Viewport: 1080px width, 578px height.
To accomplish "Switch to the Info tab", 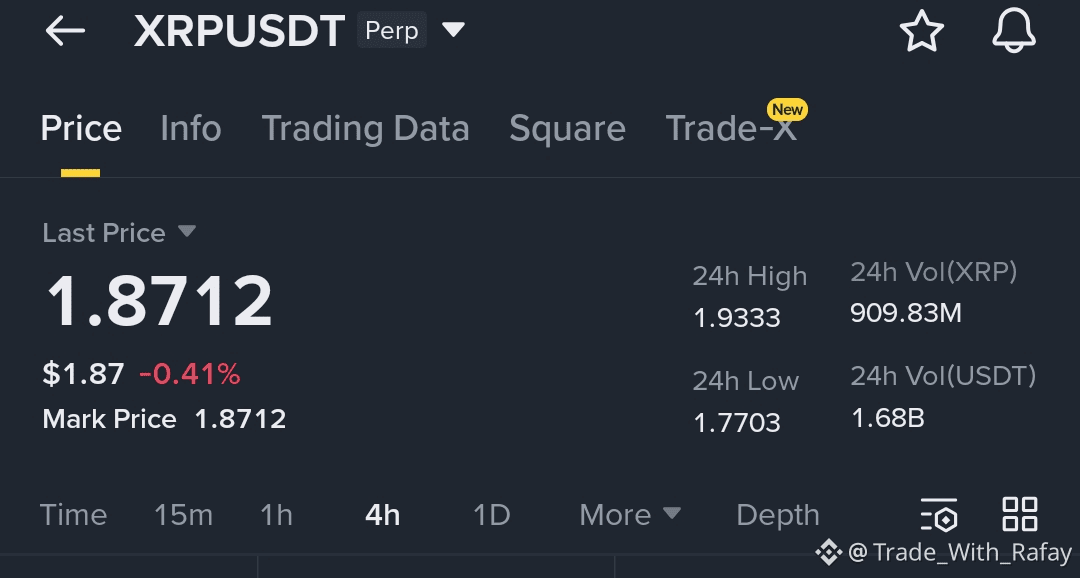I will (190, 129).
